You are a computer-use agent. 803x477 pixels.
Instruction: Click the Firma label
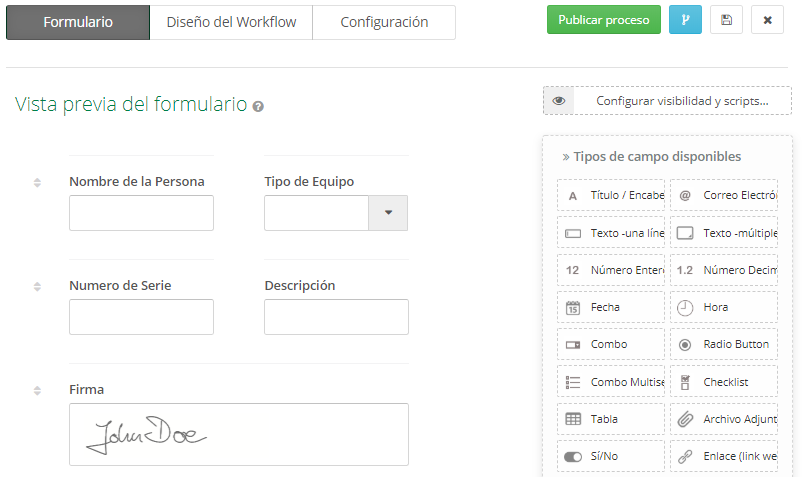pos(87,389)
